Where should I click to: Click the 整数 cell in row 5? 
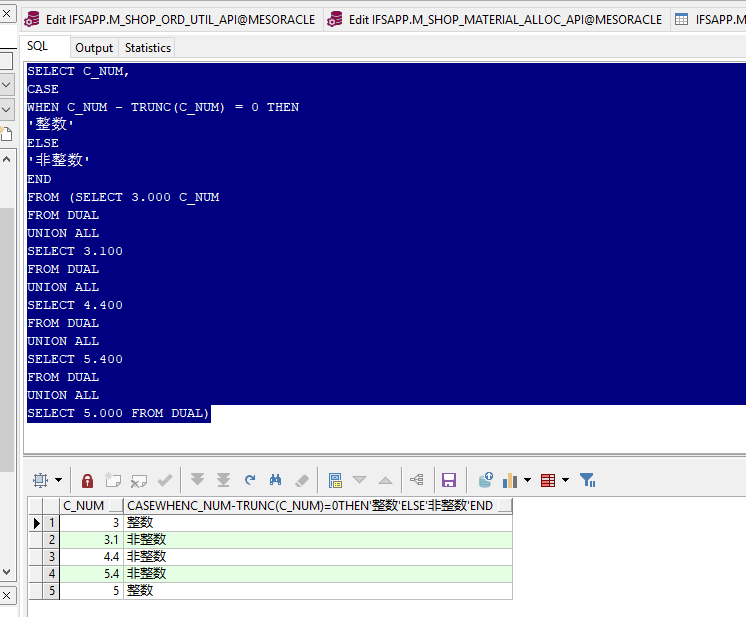pos(318,591)
